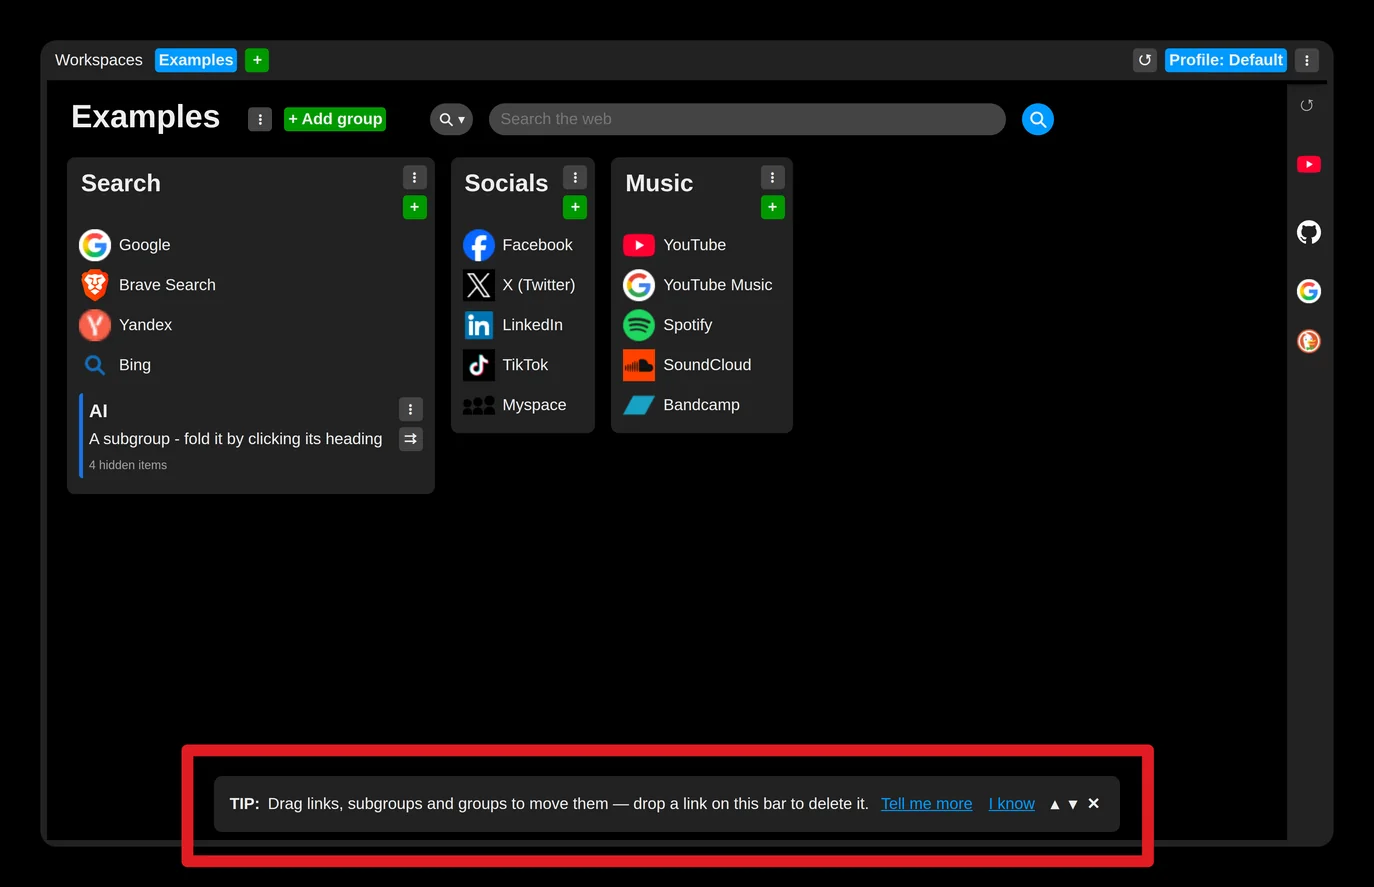Open the SoundCloud icon
Screen dimensions: 1374x887
(639, 365)
